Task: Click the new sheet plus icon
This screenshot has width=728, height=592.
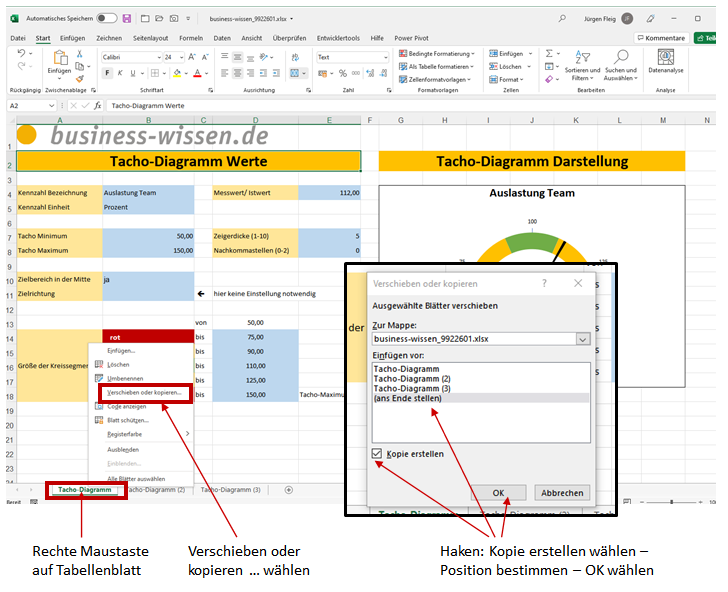Action: click(288, 490)
